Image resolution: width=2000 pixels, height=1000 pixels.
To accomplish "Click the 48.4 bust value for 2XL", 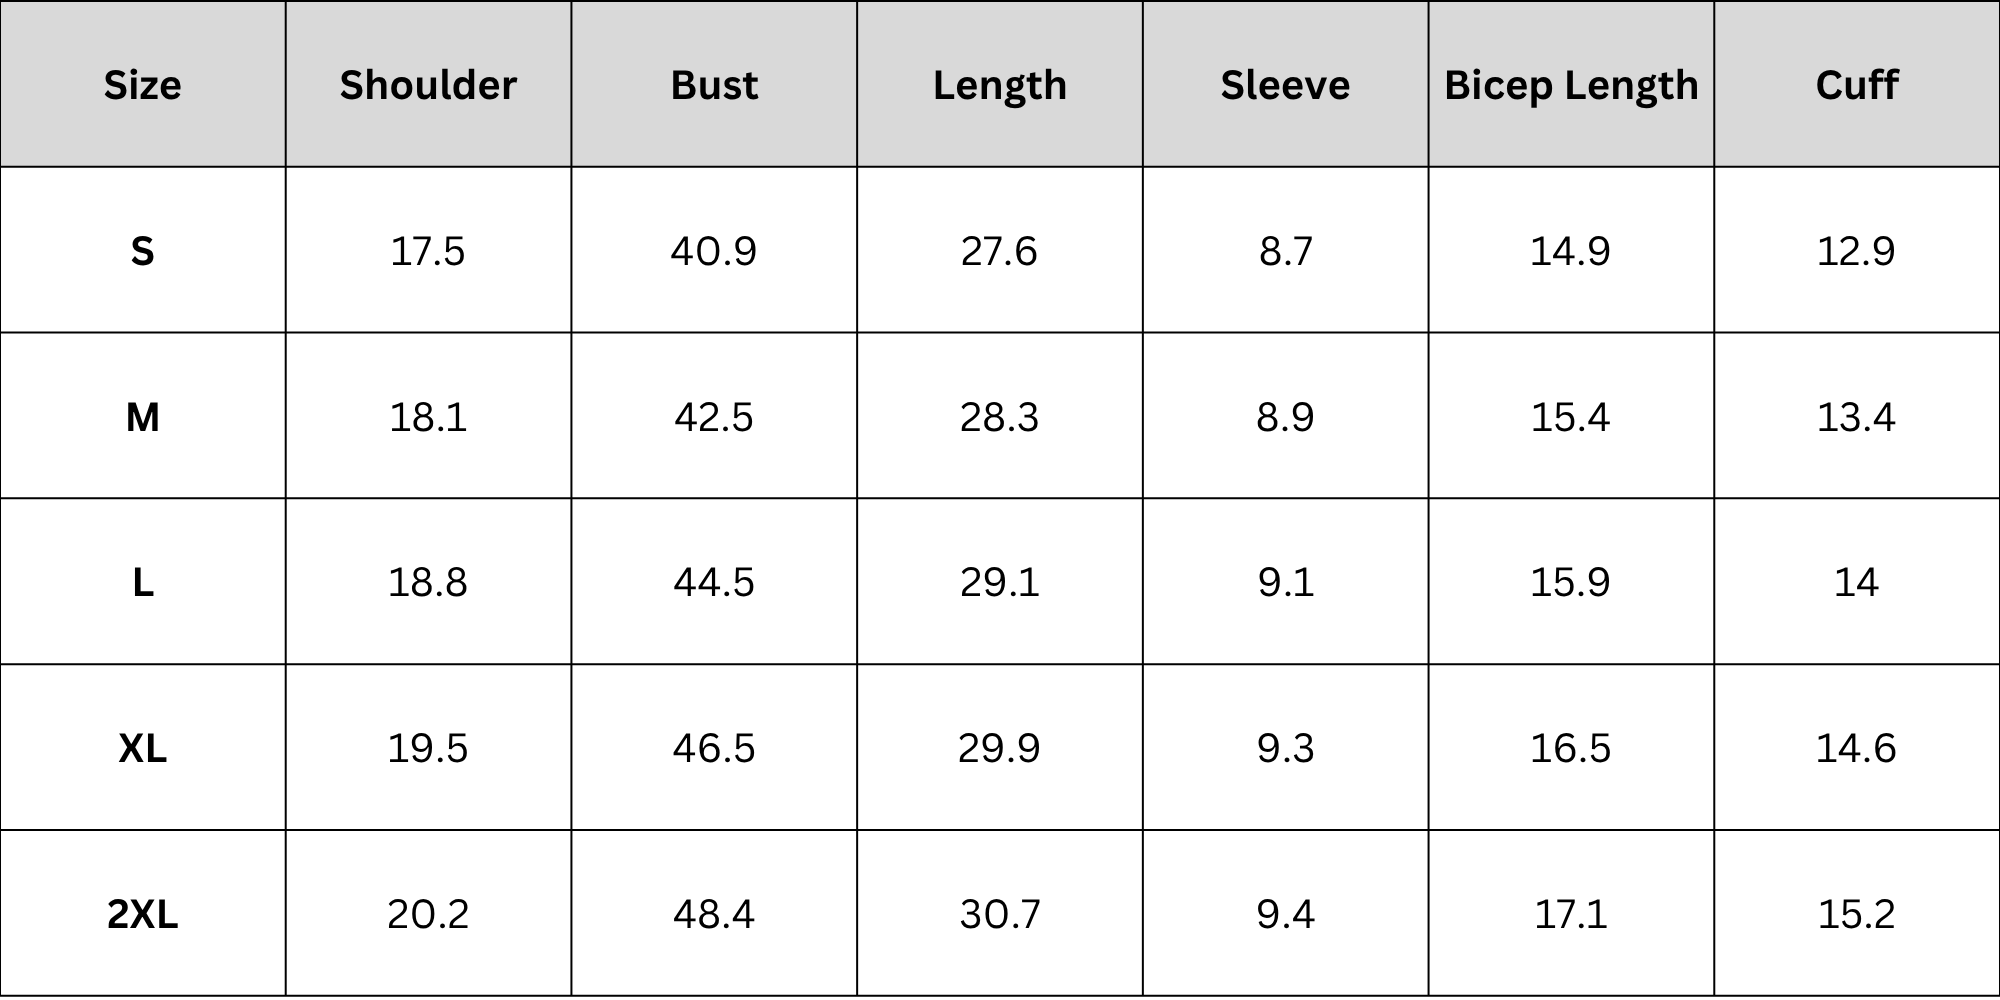I will [714, 914].
